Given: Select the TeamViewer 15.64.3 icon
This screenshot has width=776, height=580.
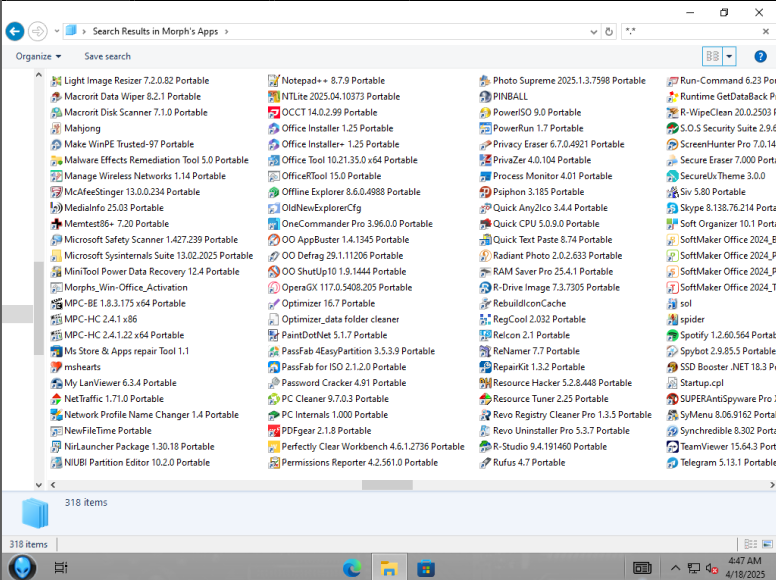Looking at the screenshot, I should (672, 446).
